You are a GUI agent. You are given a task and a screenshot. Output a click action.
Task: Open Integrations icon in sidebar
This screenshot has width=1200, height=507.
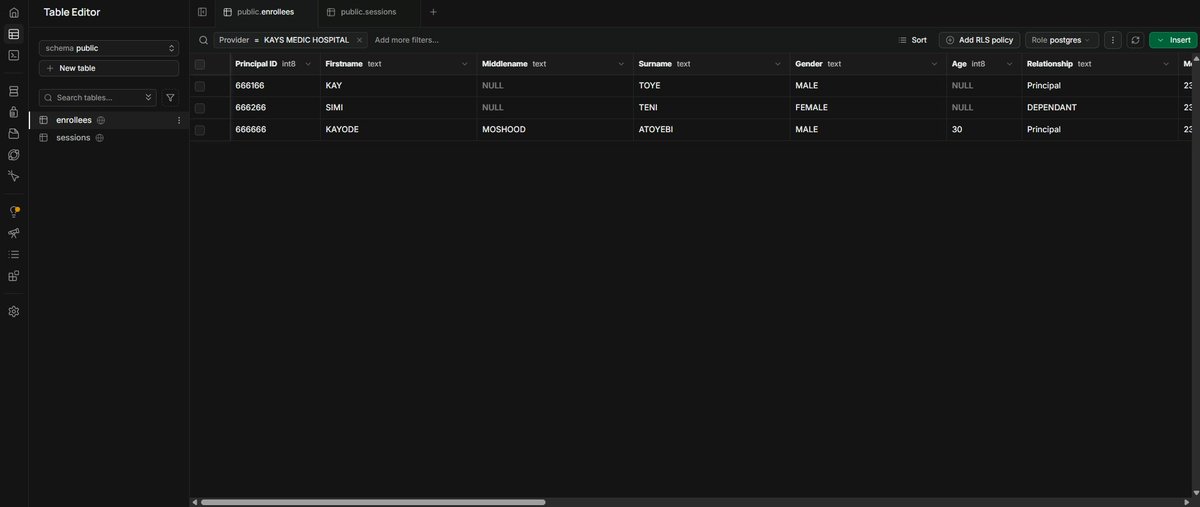14,276
